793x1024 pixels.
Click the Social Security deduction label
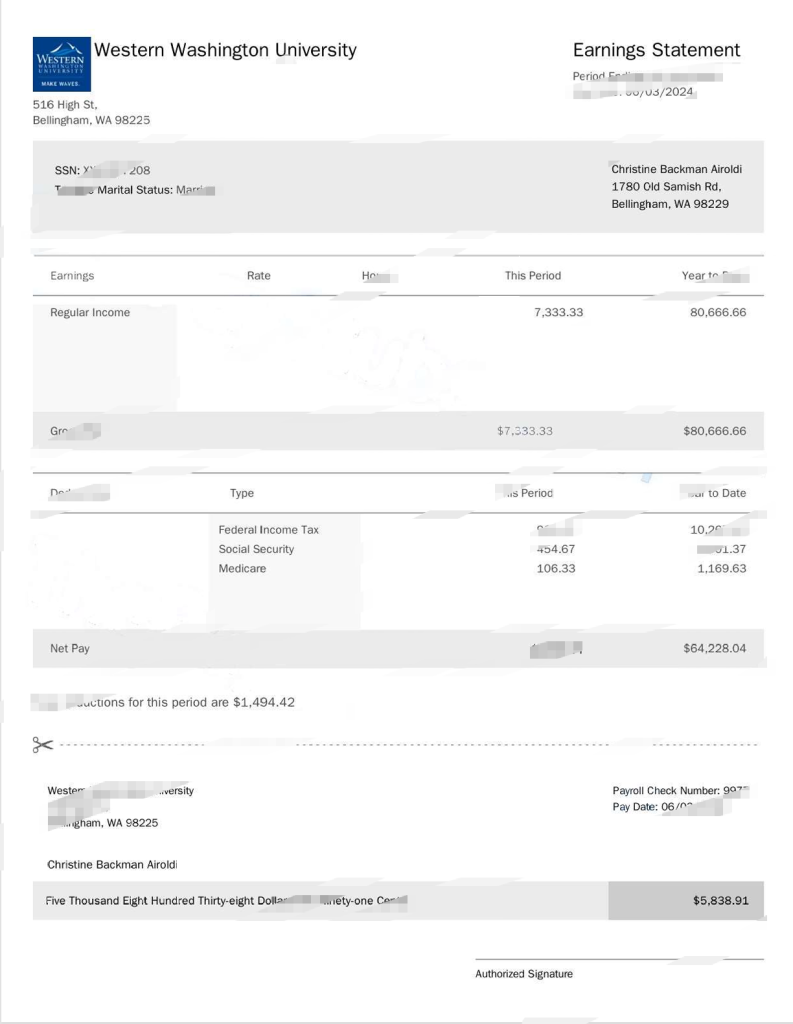[x=256, y=549]
